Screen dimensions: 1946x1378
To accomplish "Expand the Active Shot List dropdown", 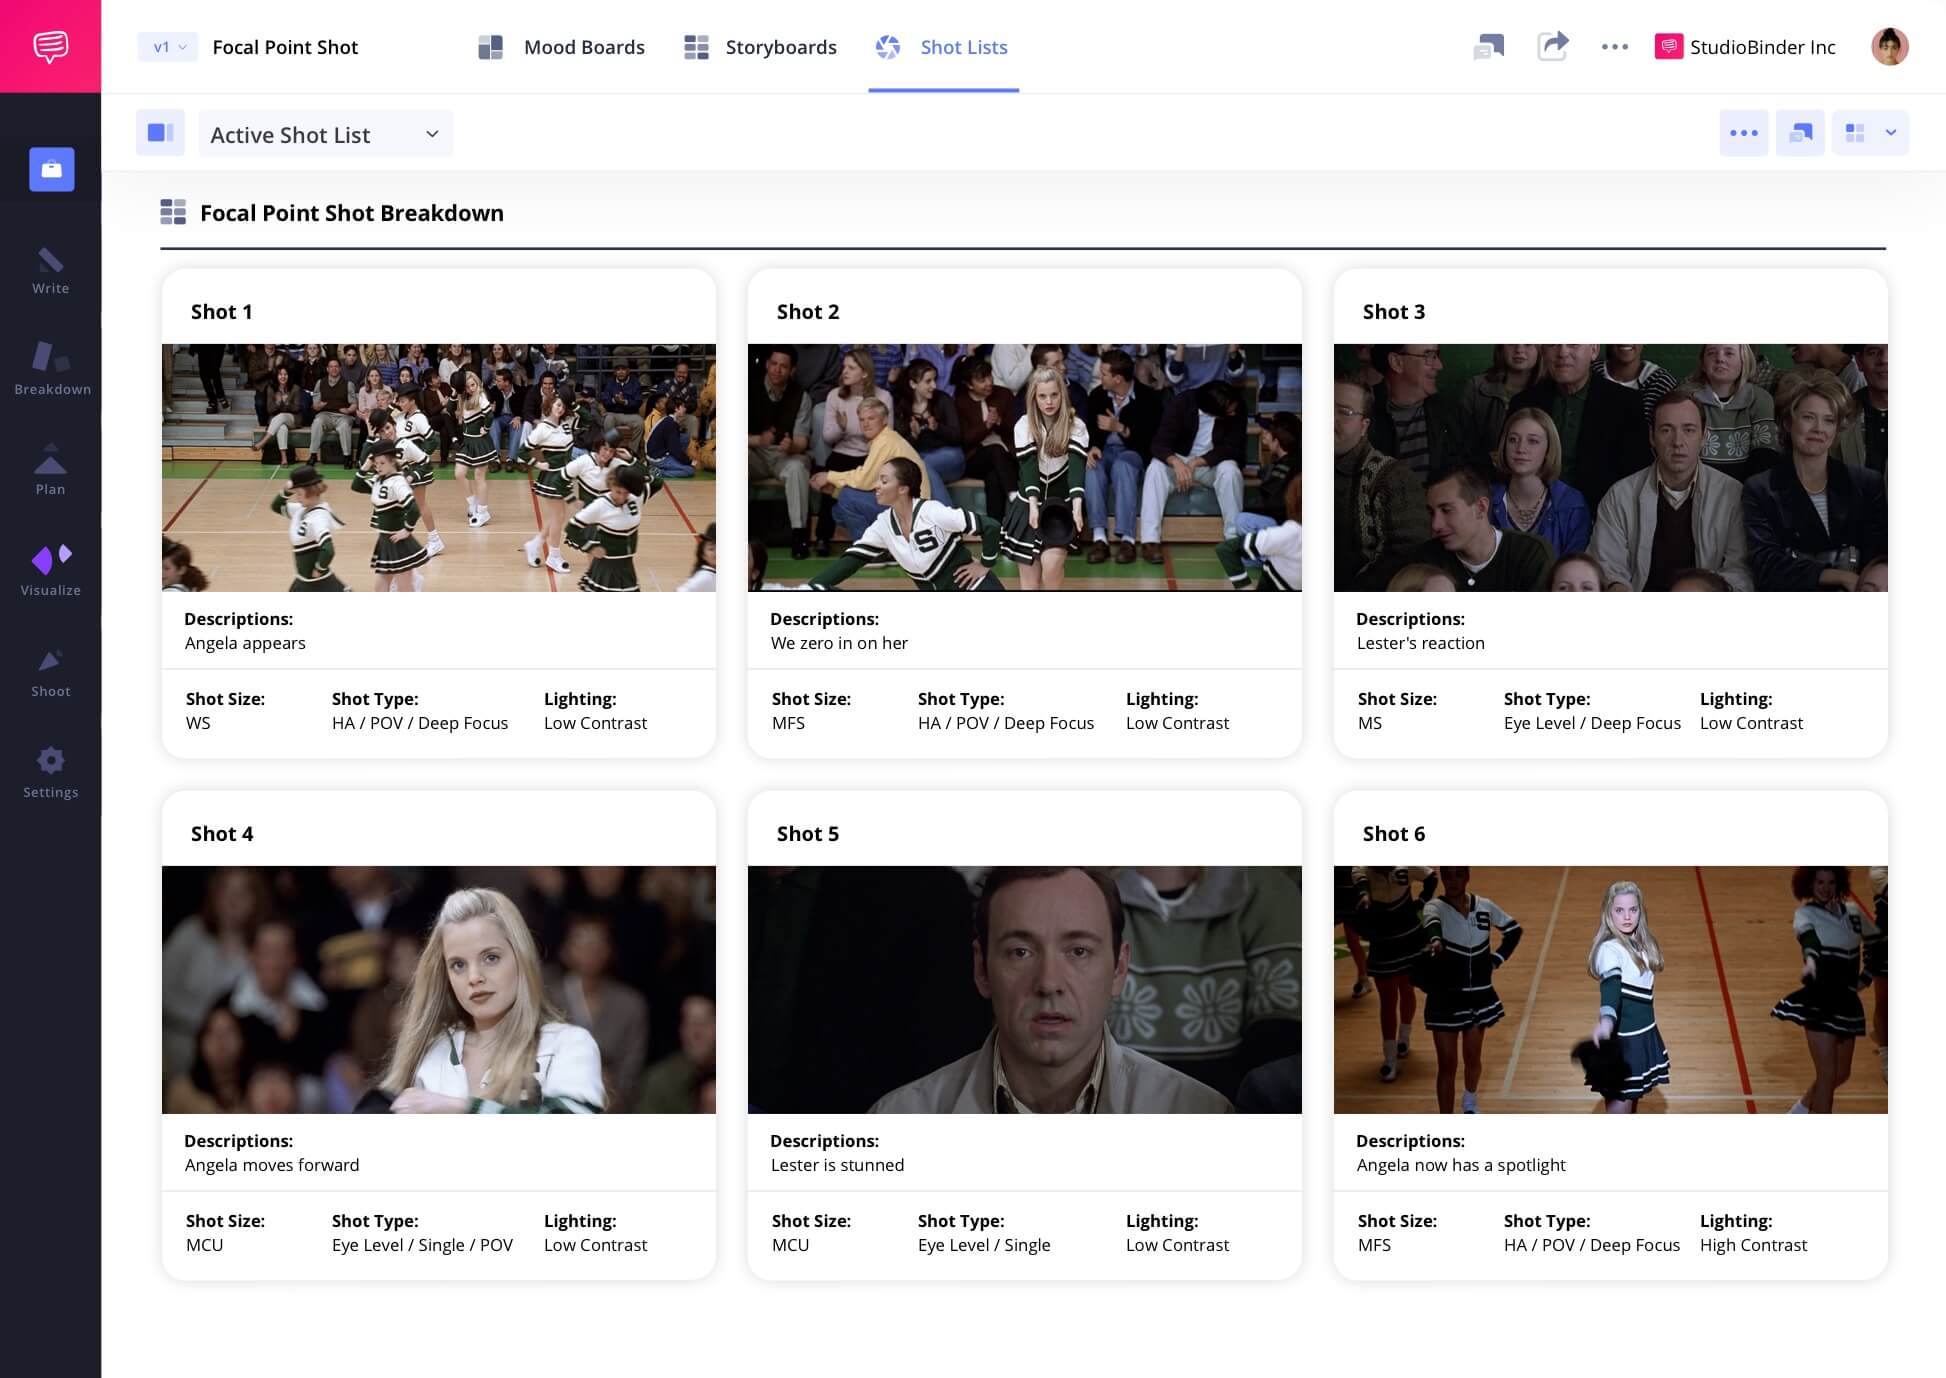I will click(325, 133).
